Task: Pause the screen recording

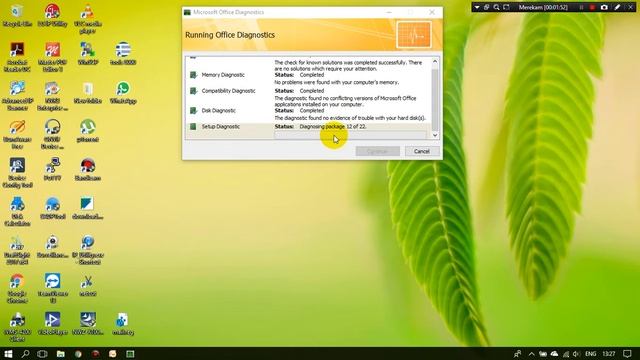Action: tap(581, 7)
